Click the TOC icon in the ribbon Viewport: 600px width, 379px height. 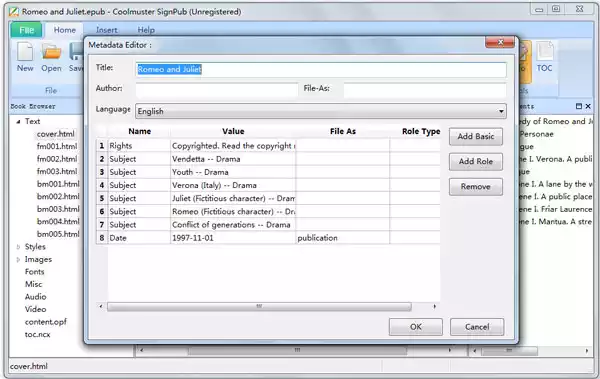545,52
